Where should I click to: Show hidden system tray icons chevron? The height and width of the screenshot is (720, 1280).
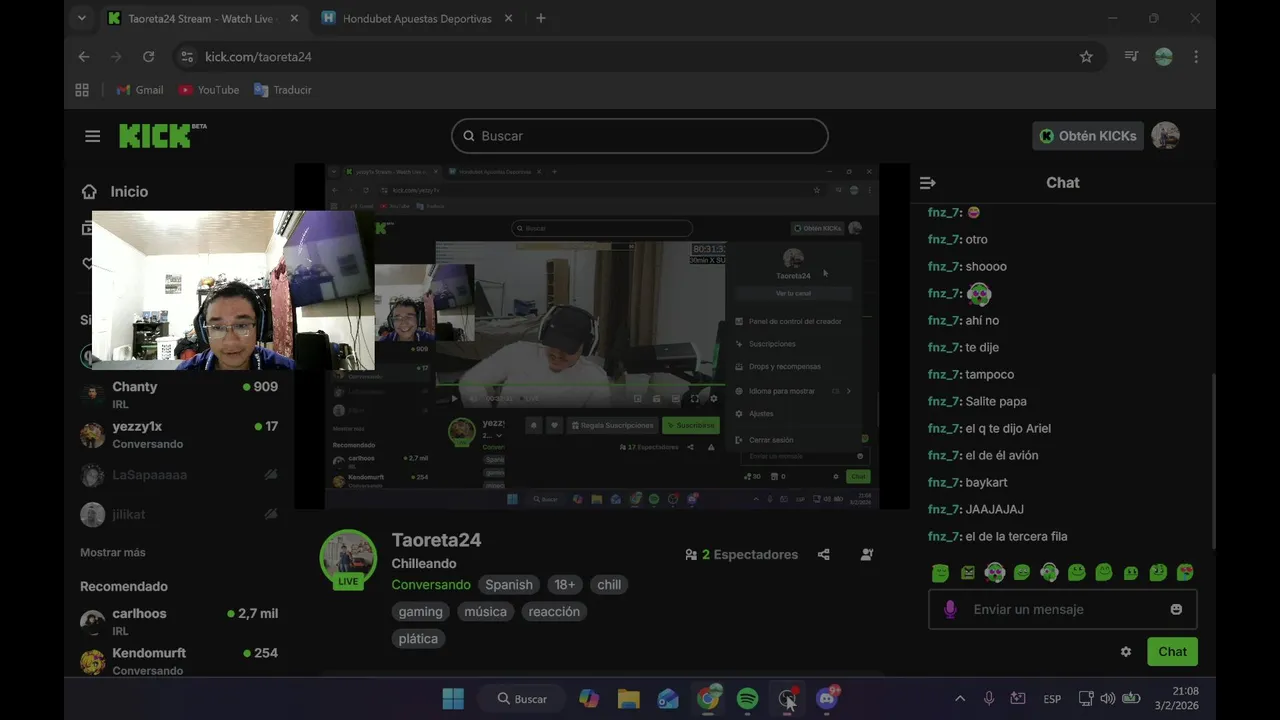pos(960,699)
